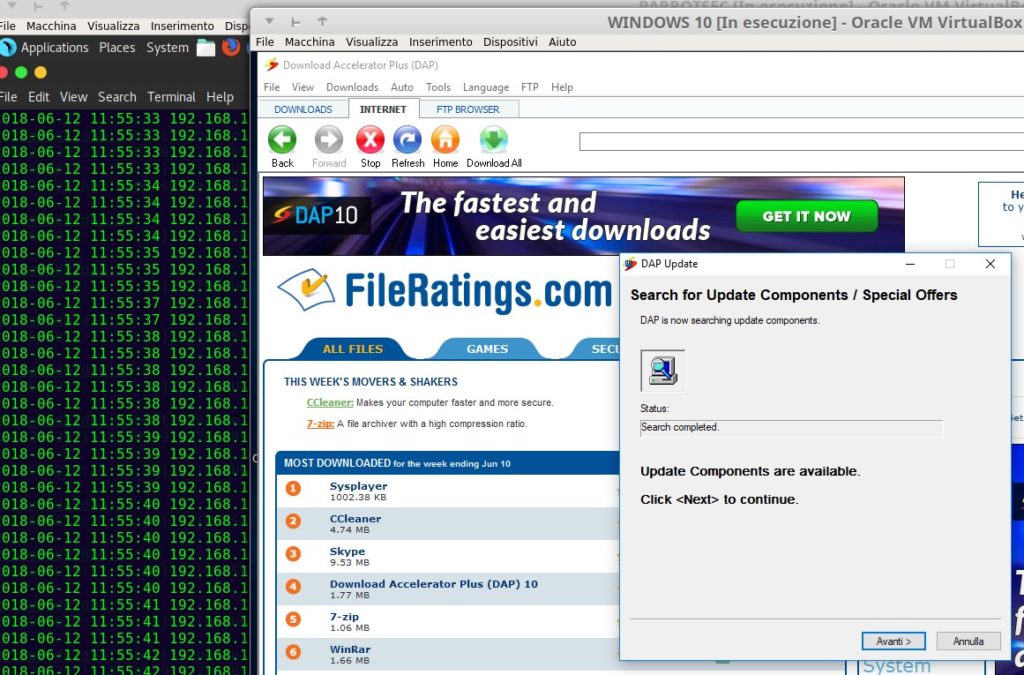This screenshot has width=1024, height=675.
Task: Click the DAP browser address bar
Action: pos(801,141)
